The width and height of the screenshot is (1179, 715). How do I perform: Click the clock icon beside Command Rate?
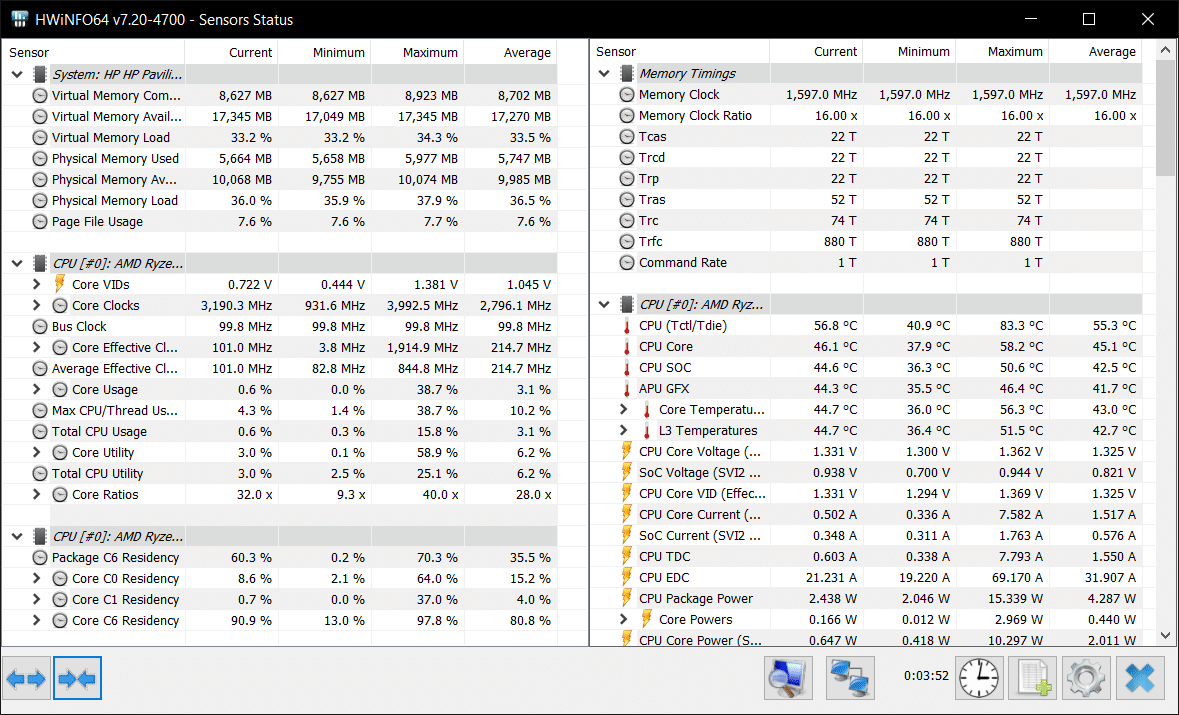pos(626,262)
